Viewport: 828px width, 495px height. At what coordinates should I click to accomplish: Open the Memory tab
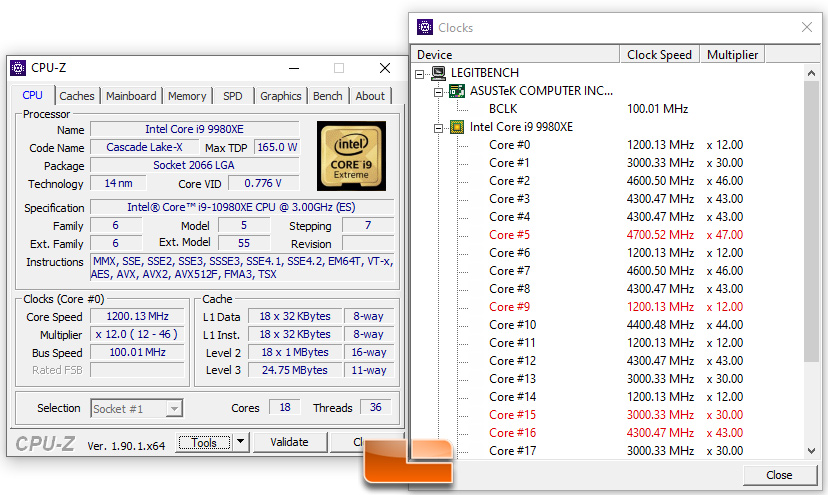coord(187,96)
